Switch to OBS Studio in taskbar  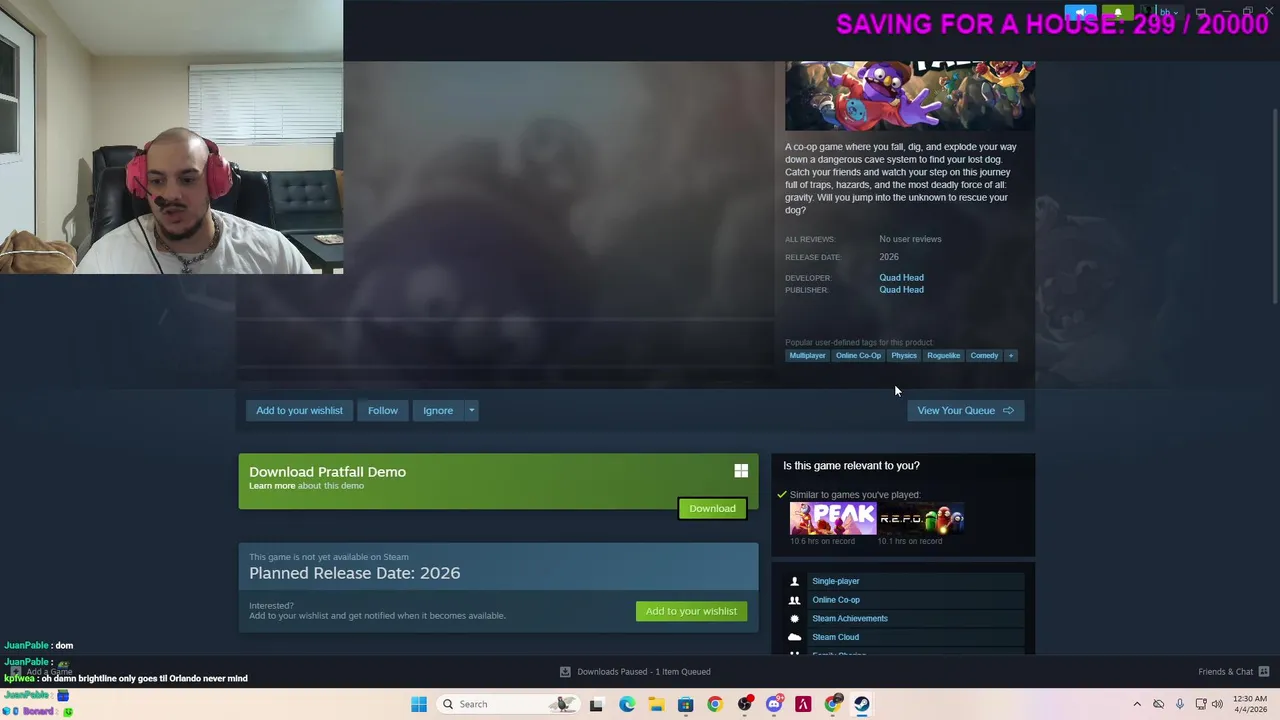coord(744,704)
